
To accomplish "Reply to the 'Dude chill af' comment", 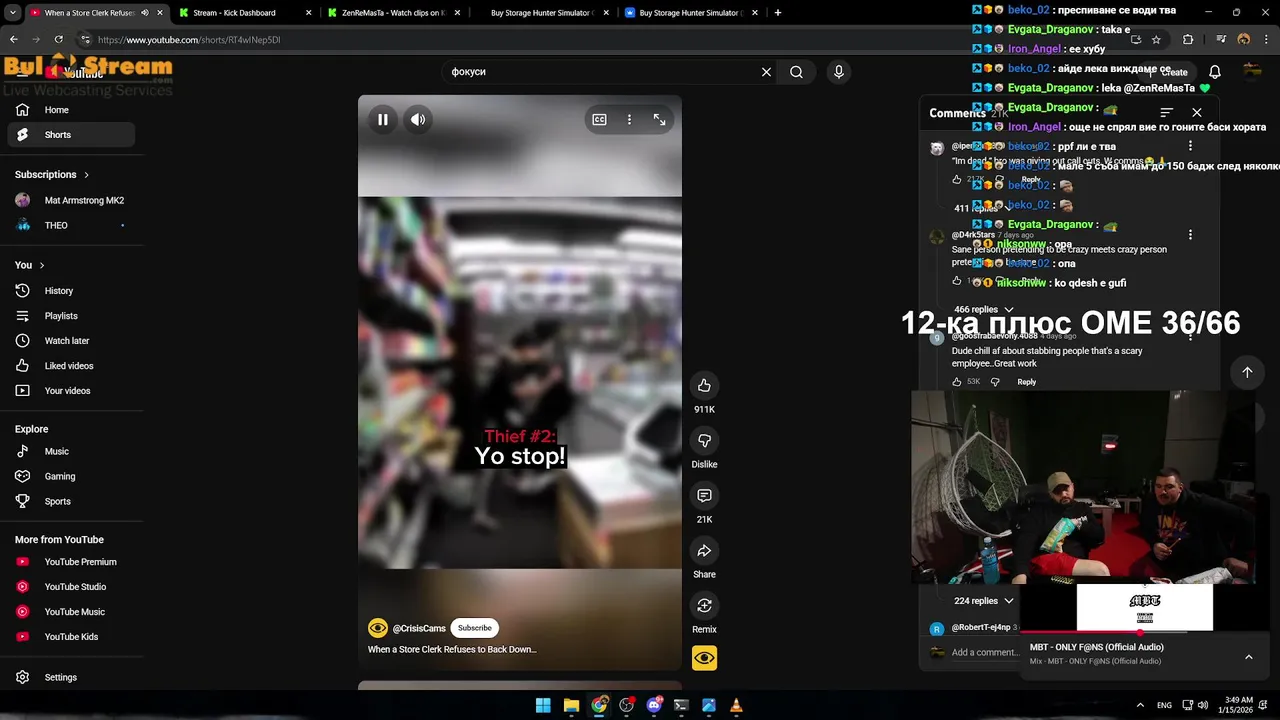I will click(x=1026, y=382).
